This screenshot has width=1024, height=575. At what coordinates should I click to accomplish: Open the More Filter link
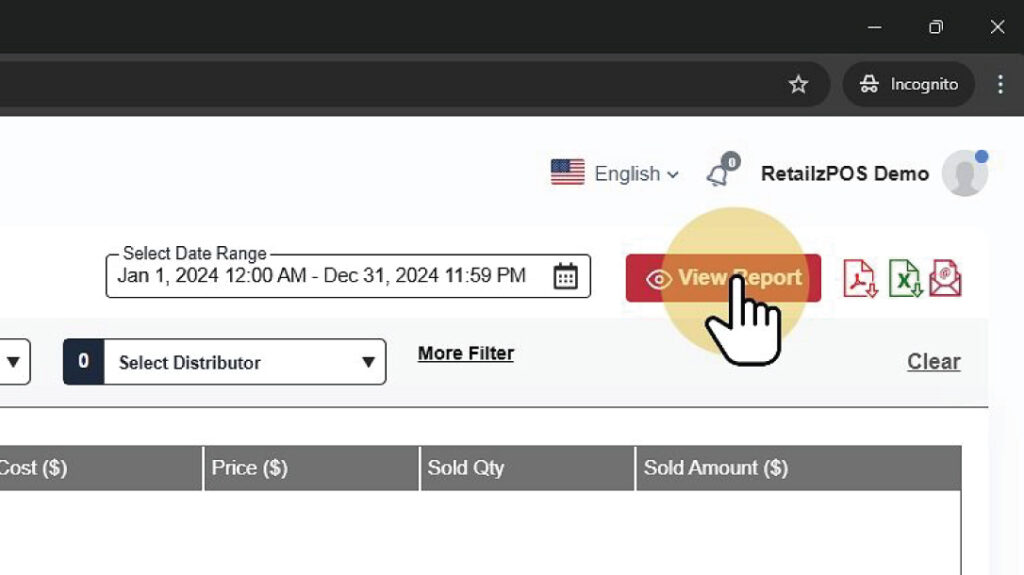click(x=465, y=353)
